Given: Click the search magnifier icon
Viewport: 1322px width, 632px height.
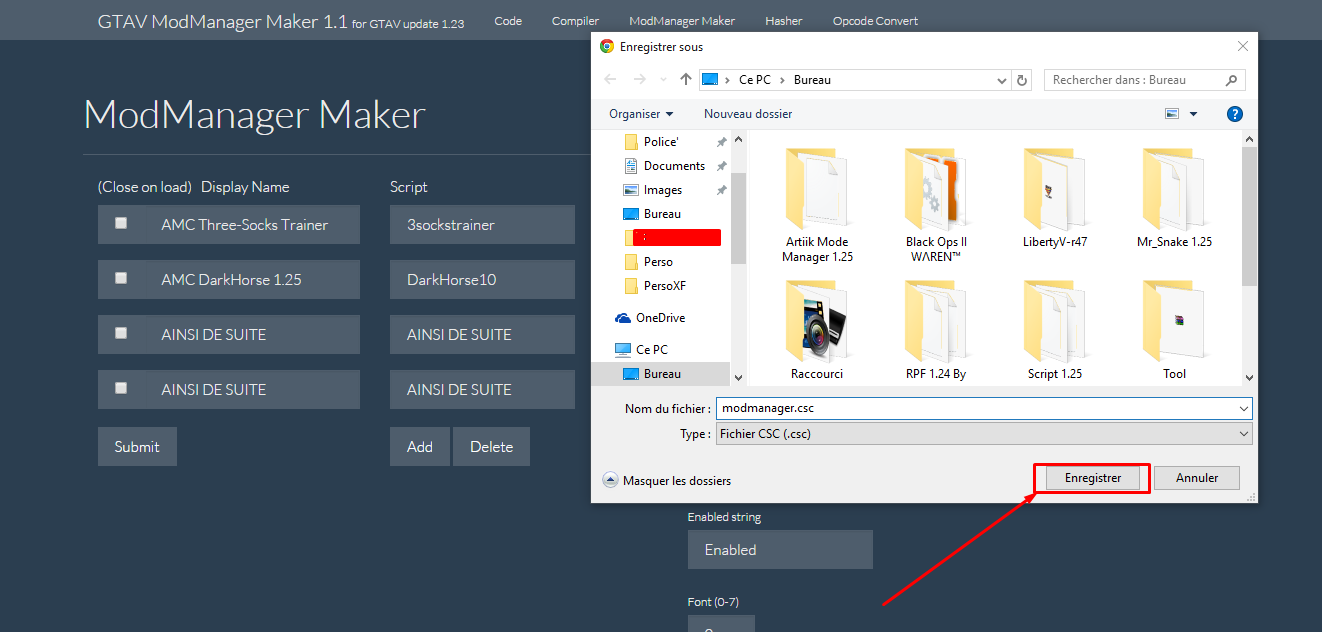Looking at the screenshot, I should (x=1232, y=80).
